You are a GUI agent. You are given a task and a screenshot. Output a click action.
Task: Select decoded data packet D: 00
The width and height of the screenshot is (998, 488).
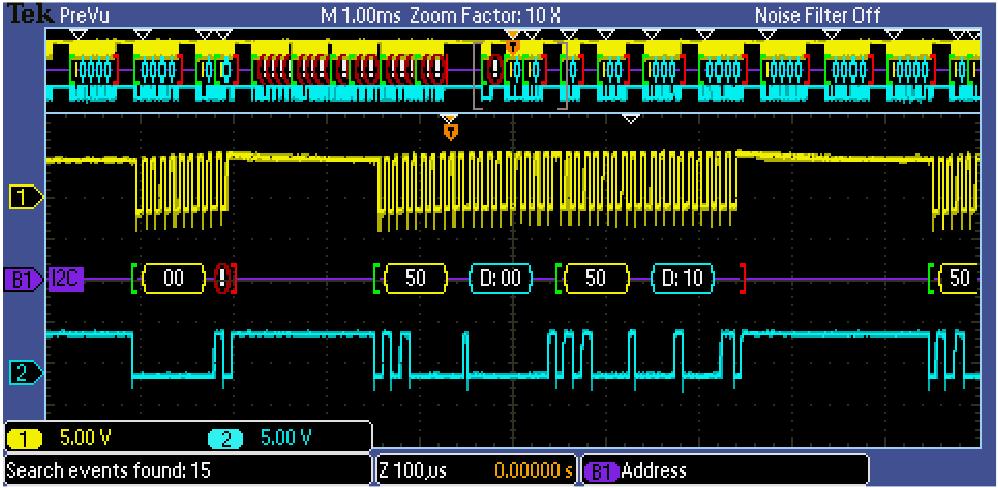pos(500,279)
